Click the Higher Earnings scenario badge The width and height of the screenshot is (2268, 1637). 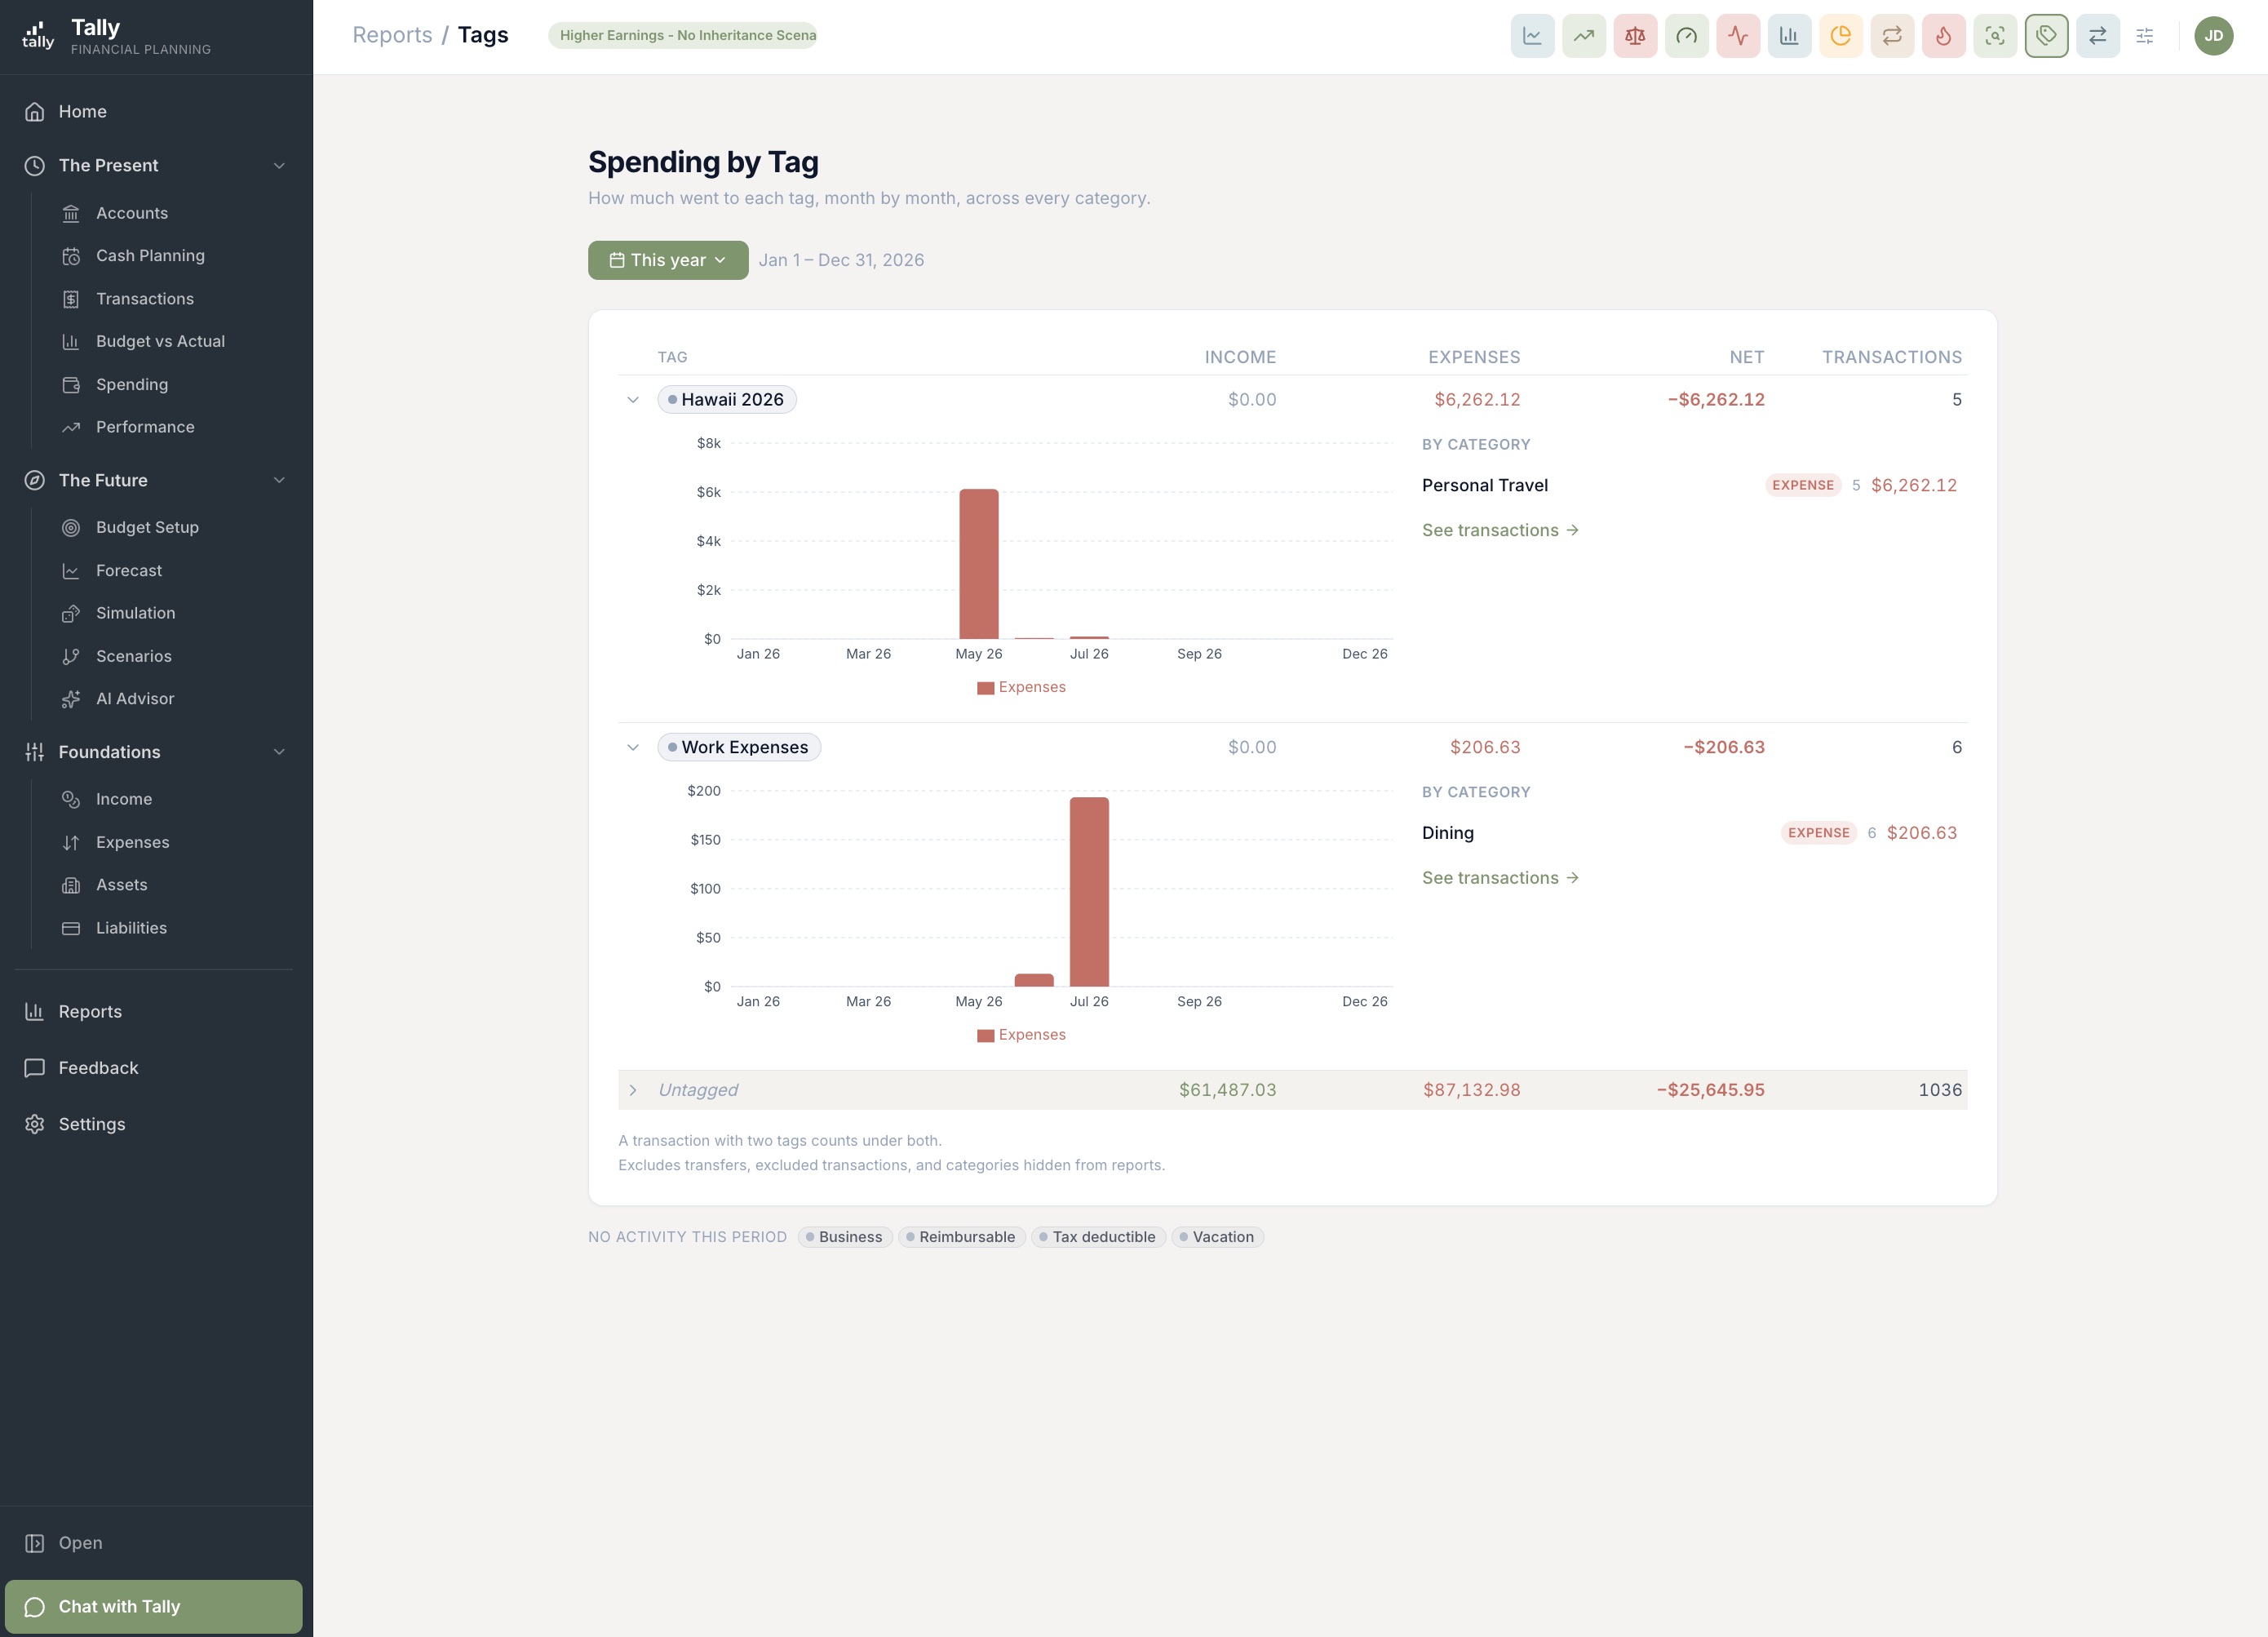click(683, 35)
